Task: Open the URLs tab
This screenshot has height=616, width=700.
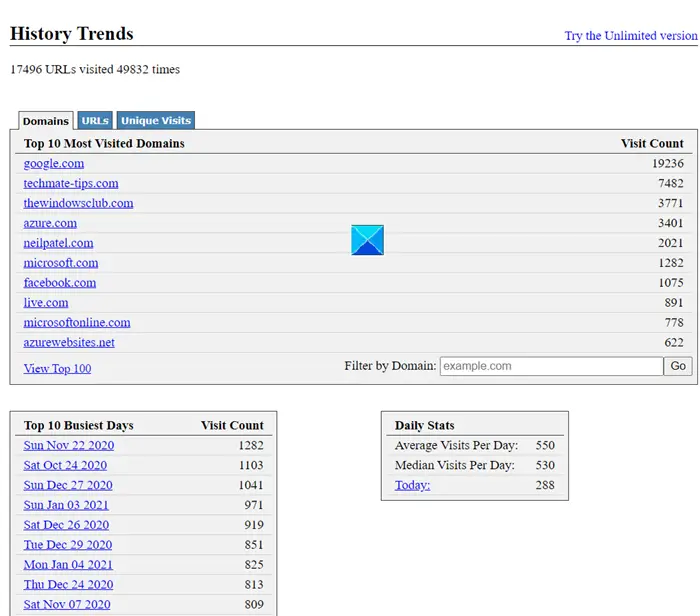Action: tap(95, 120)
